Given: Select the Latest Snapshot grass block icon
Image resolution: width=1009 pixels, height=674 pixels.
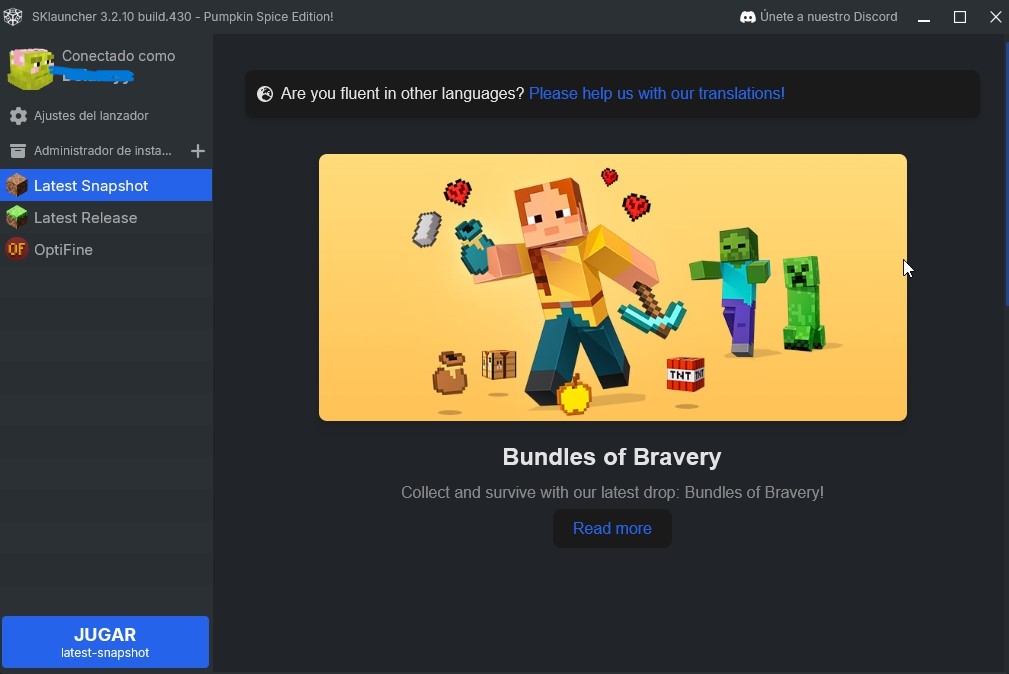Looking at the screenshot, I should [x=16, y=185].
